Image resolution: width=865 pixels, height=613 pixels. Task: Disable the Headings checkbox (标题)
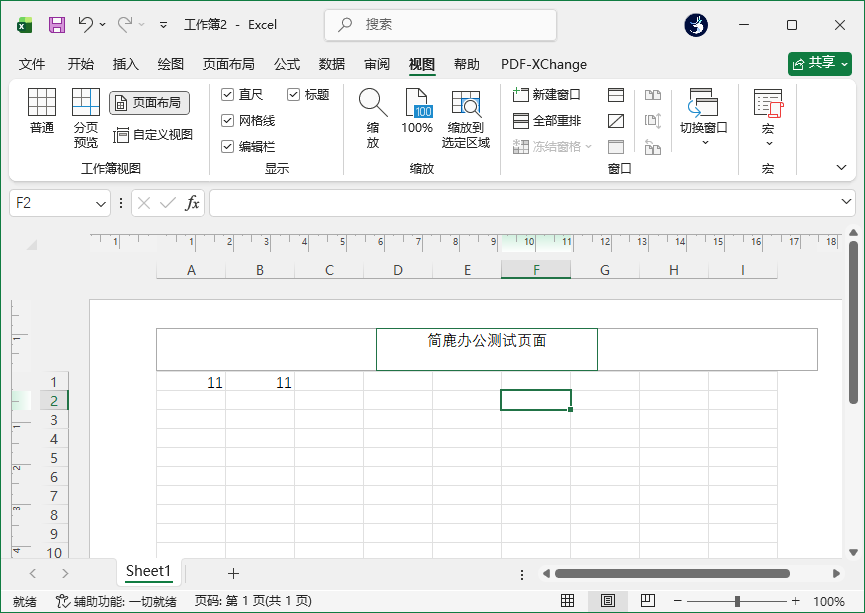tap(295, 94)
